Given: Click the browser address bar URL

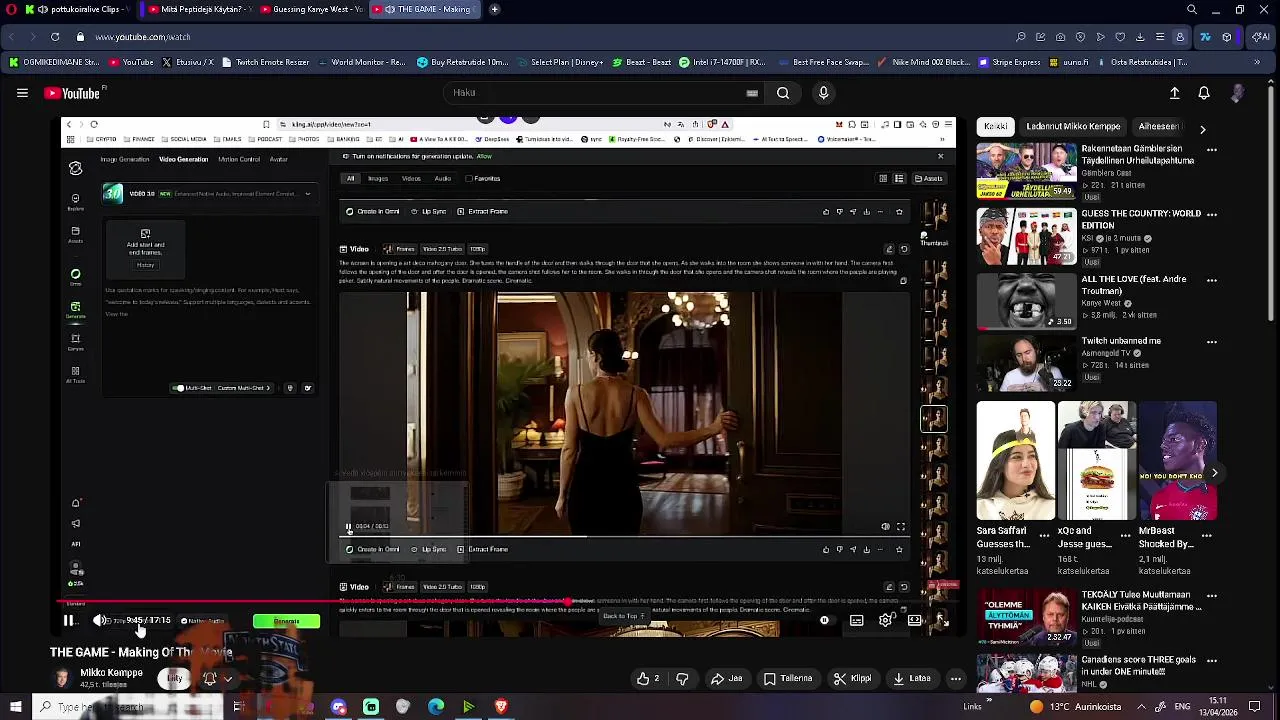Looking at the screenshot, I should tap(143, 37).
